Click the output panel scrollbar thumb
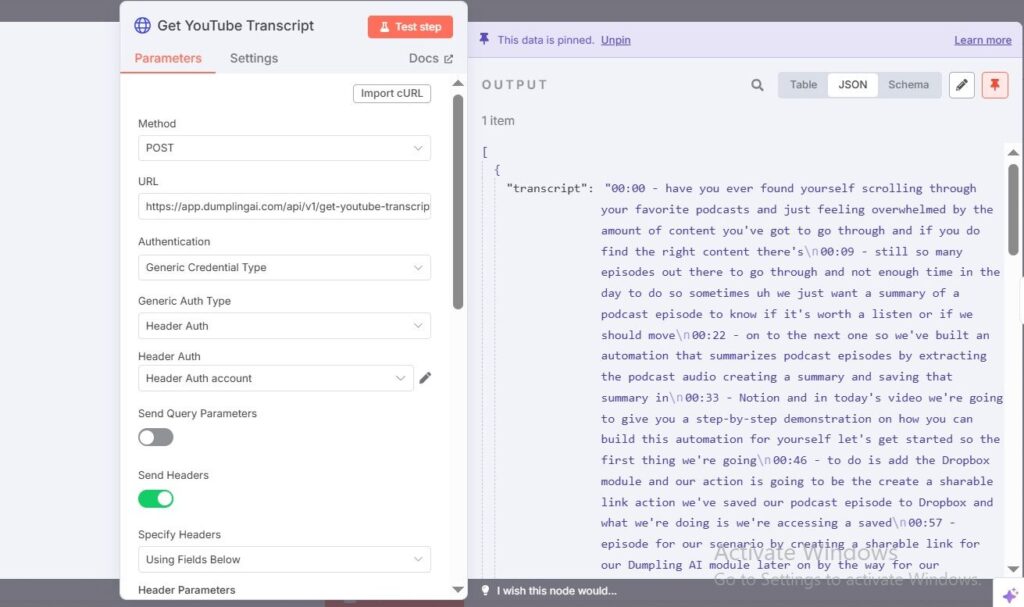 pyautogui.click(x=1013, y=209)
